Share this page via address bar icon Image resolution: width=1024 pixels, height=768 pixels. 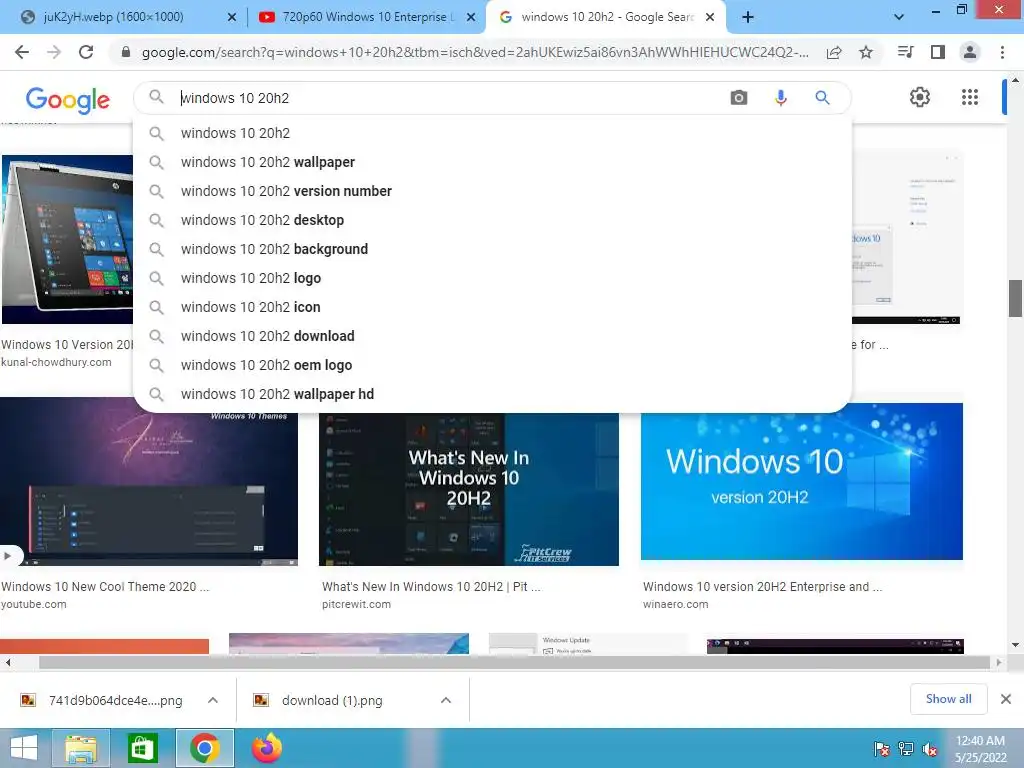[x=834, y=52]
